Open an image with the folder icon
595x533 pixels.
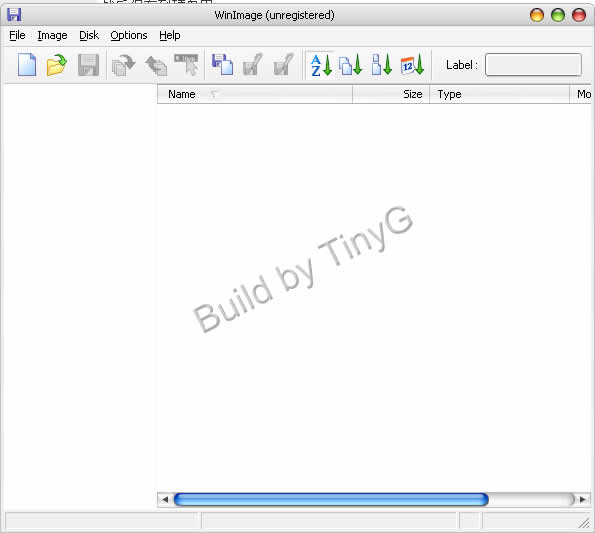[57, 65]
